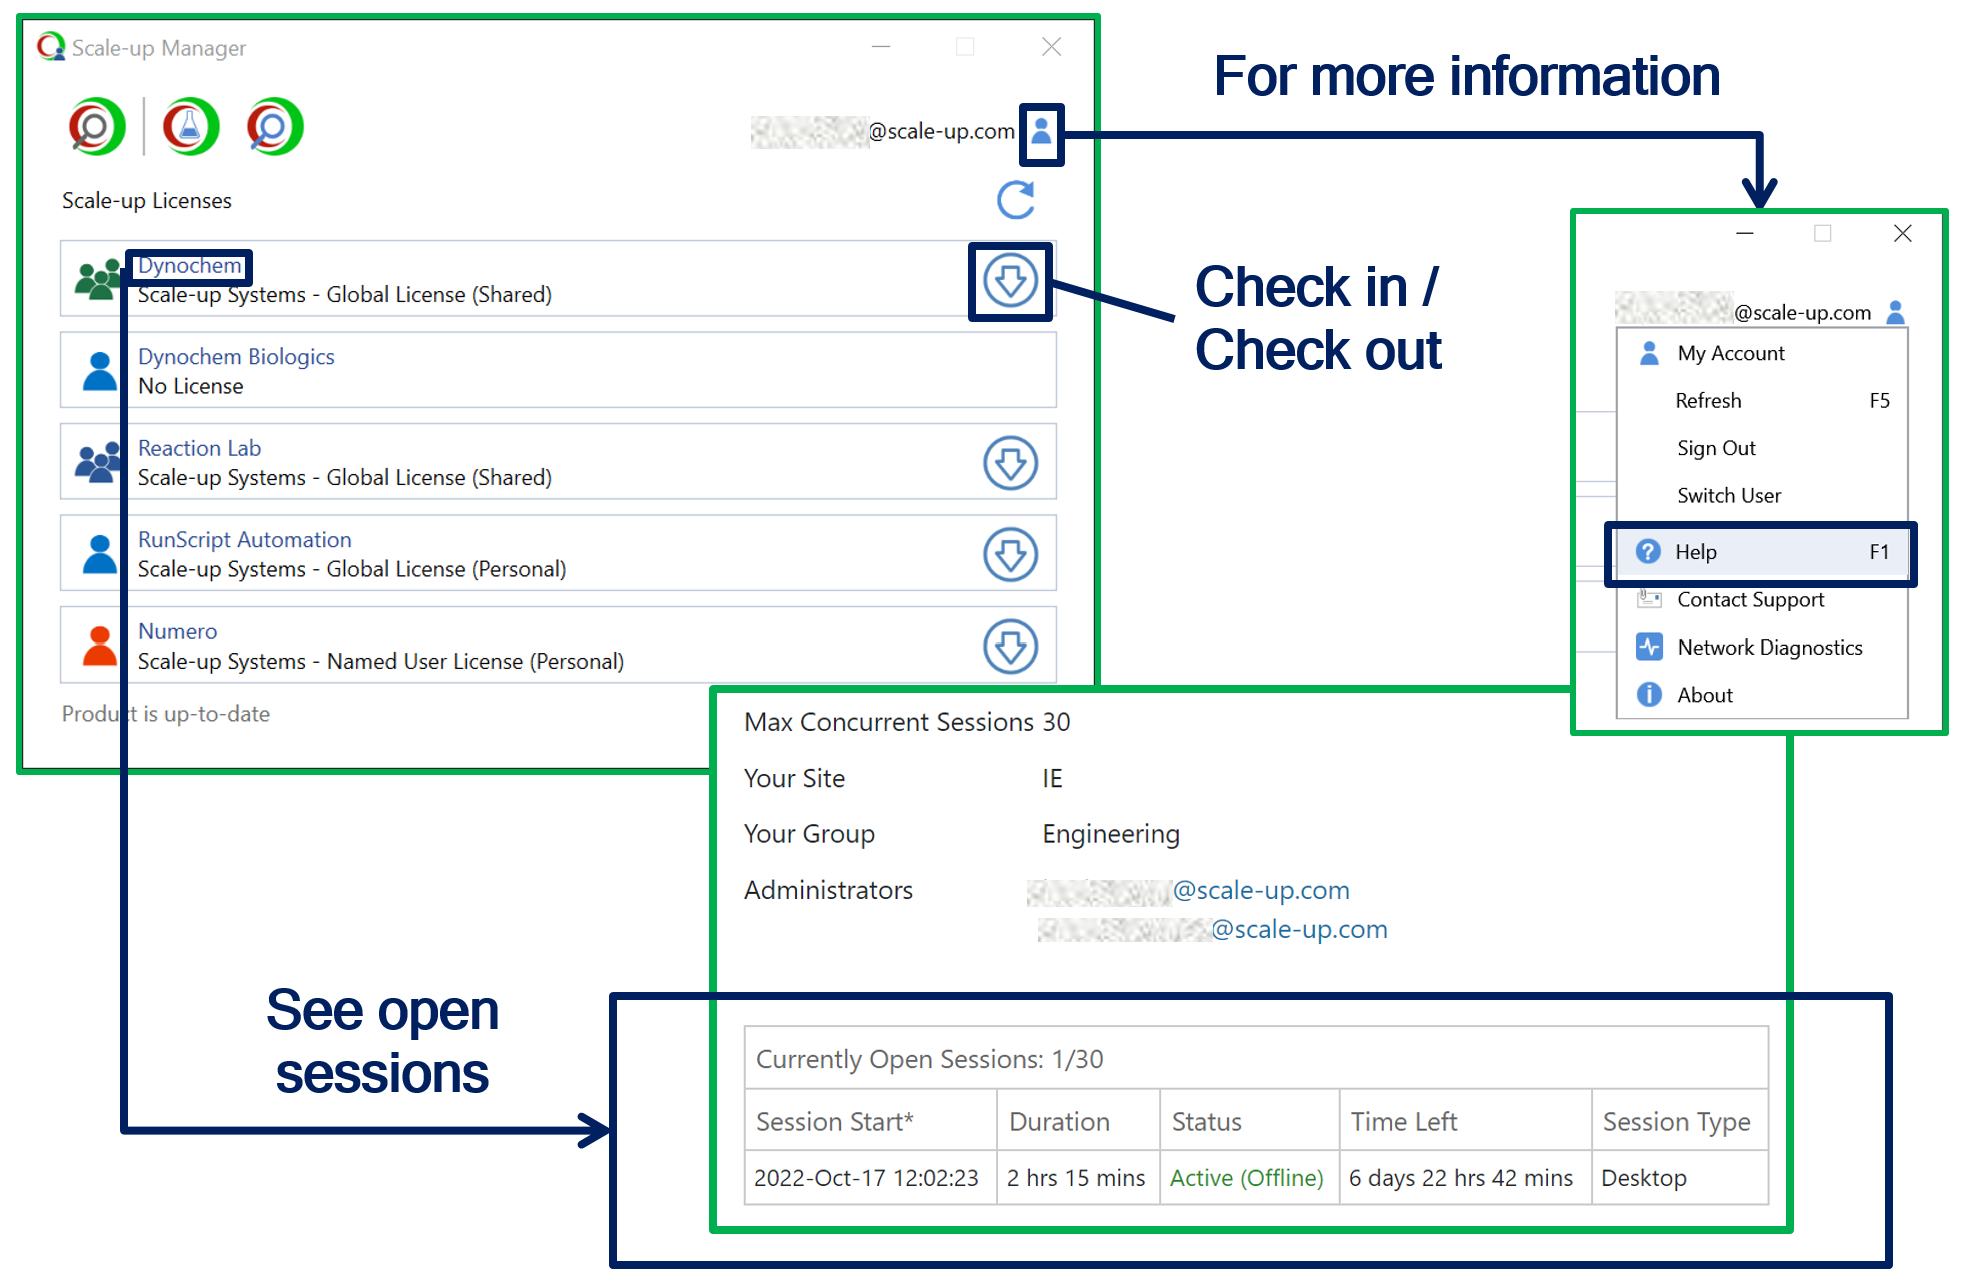Check out the RunScript Automation license

coord(1010,554)
